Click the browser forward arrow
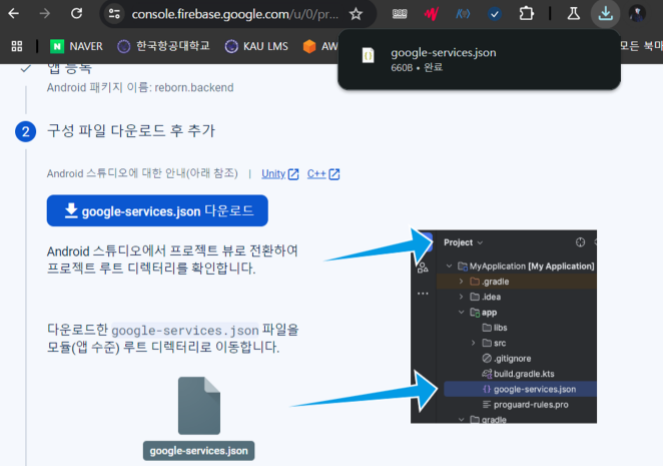Screen dimensions: 663x466 [44, 14]
